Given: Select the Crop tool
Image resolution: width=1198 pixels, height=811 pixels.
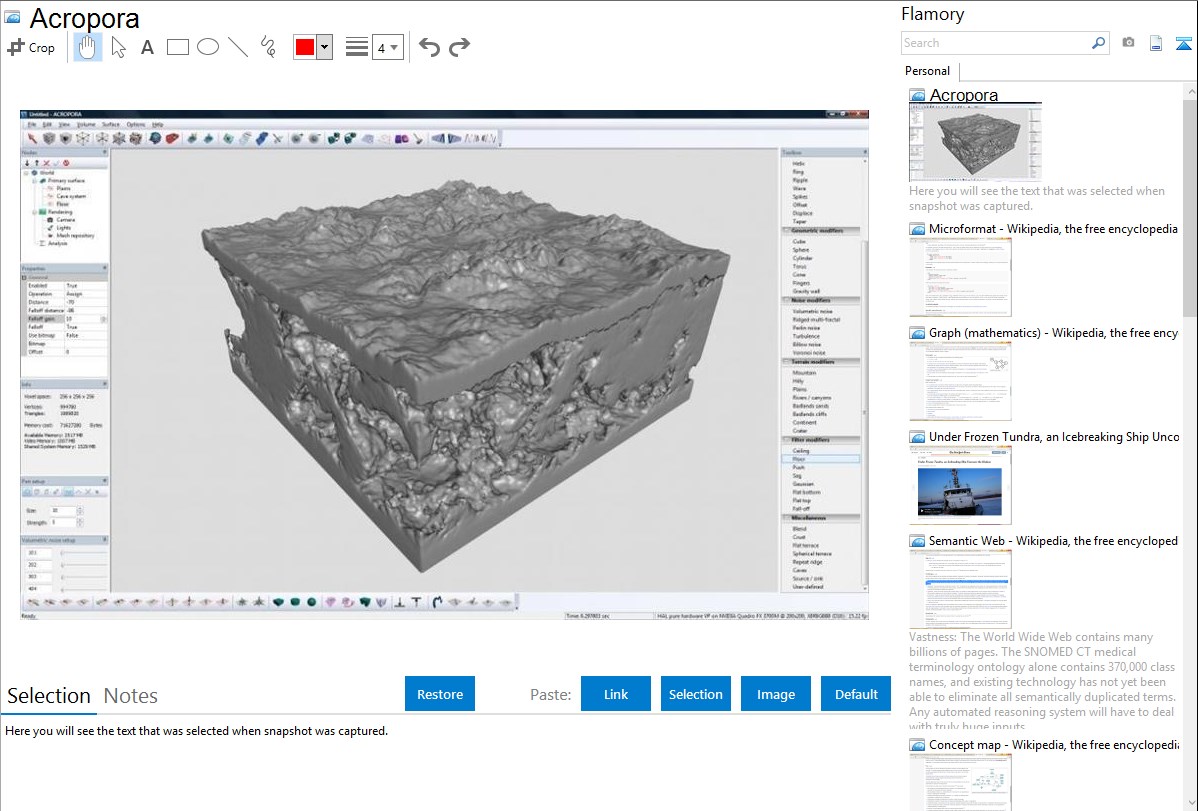Looking at the screenshot, I should point(31,47).
